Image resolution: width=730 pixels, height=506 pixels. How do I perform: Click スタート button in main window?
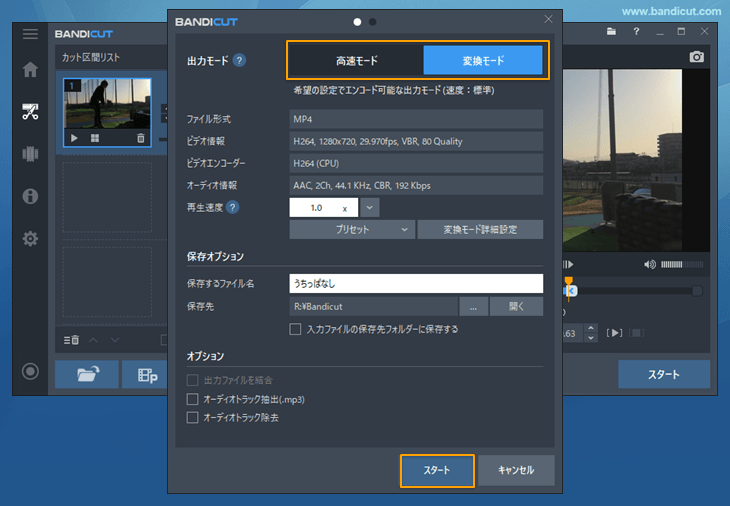click(664, 374)
